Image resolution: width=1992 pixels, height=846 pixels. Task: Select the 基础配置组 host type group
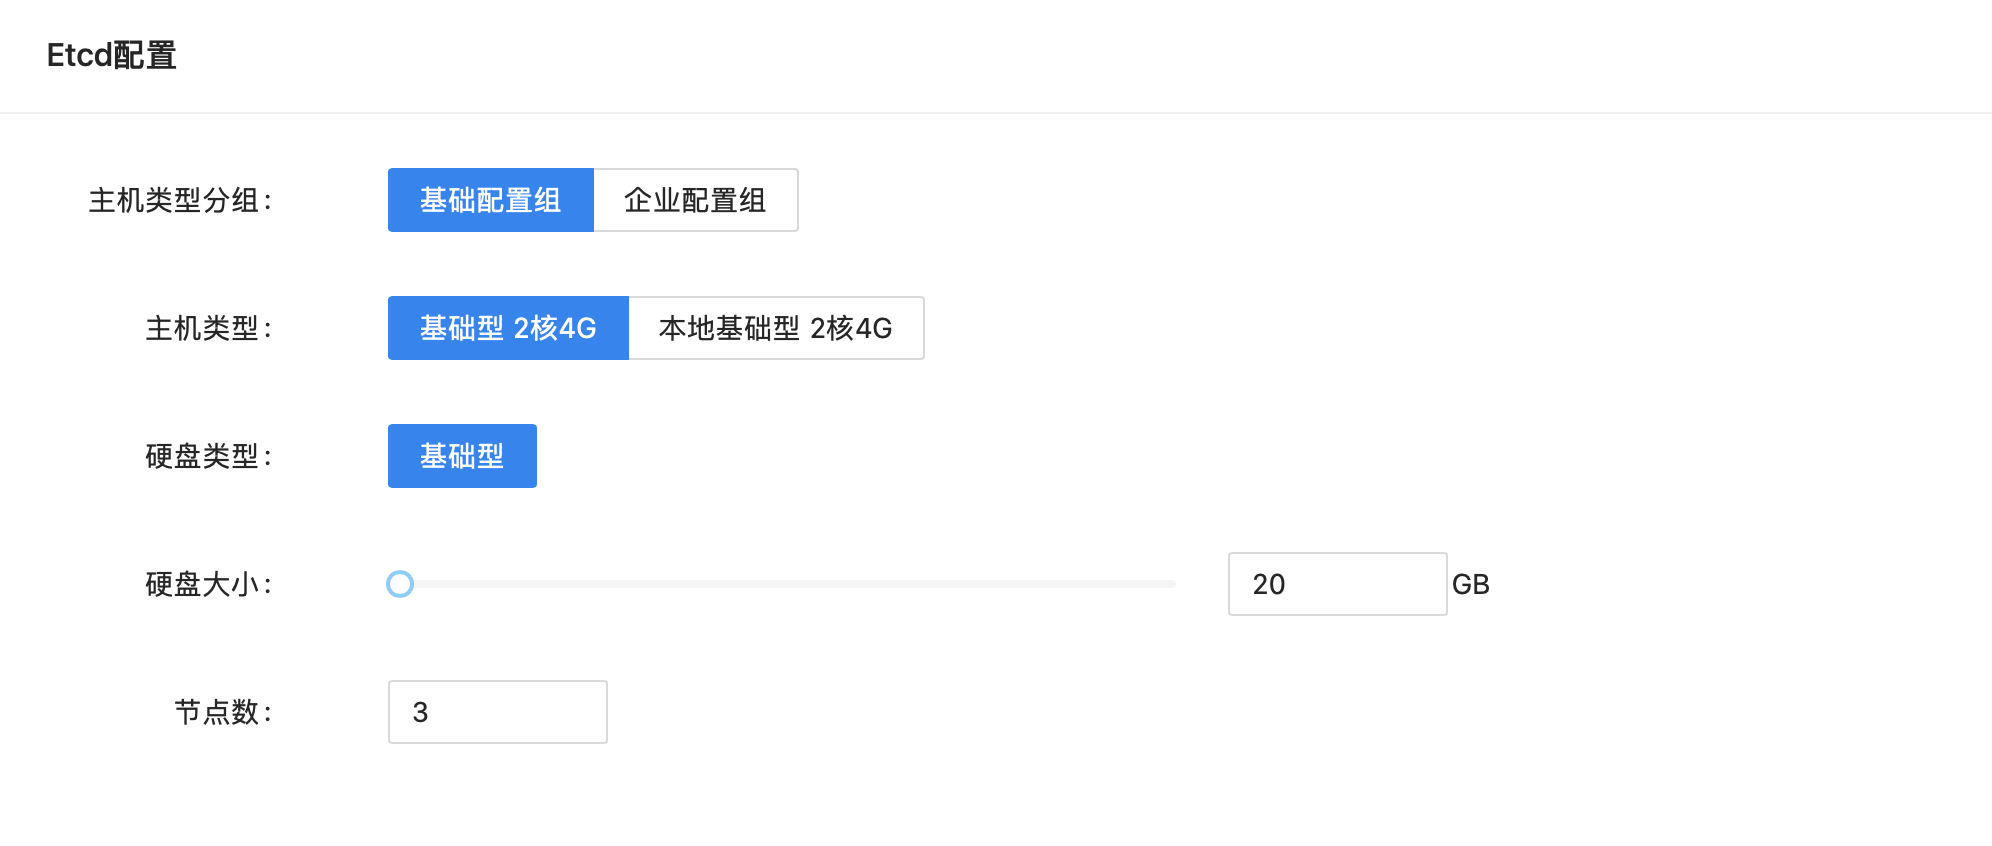coord(490,200)
